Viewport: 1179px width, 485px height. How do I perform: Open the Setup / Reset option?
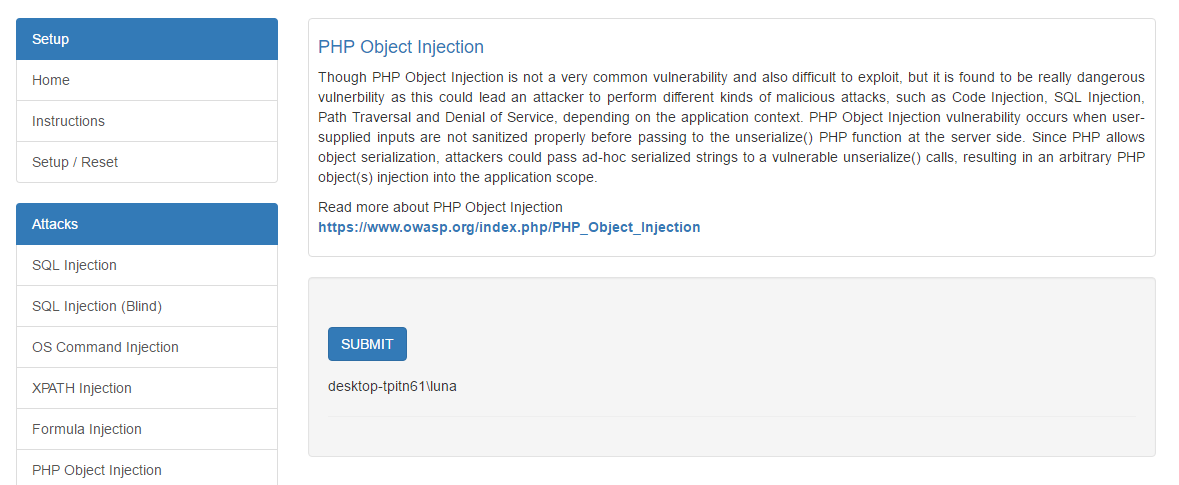pyautogui.click(x=147, y=162)
